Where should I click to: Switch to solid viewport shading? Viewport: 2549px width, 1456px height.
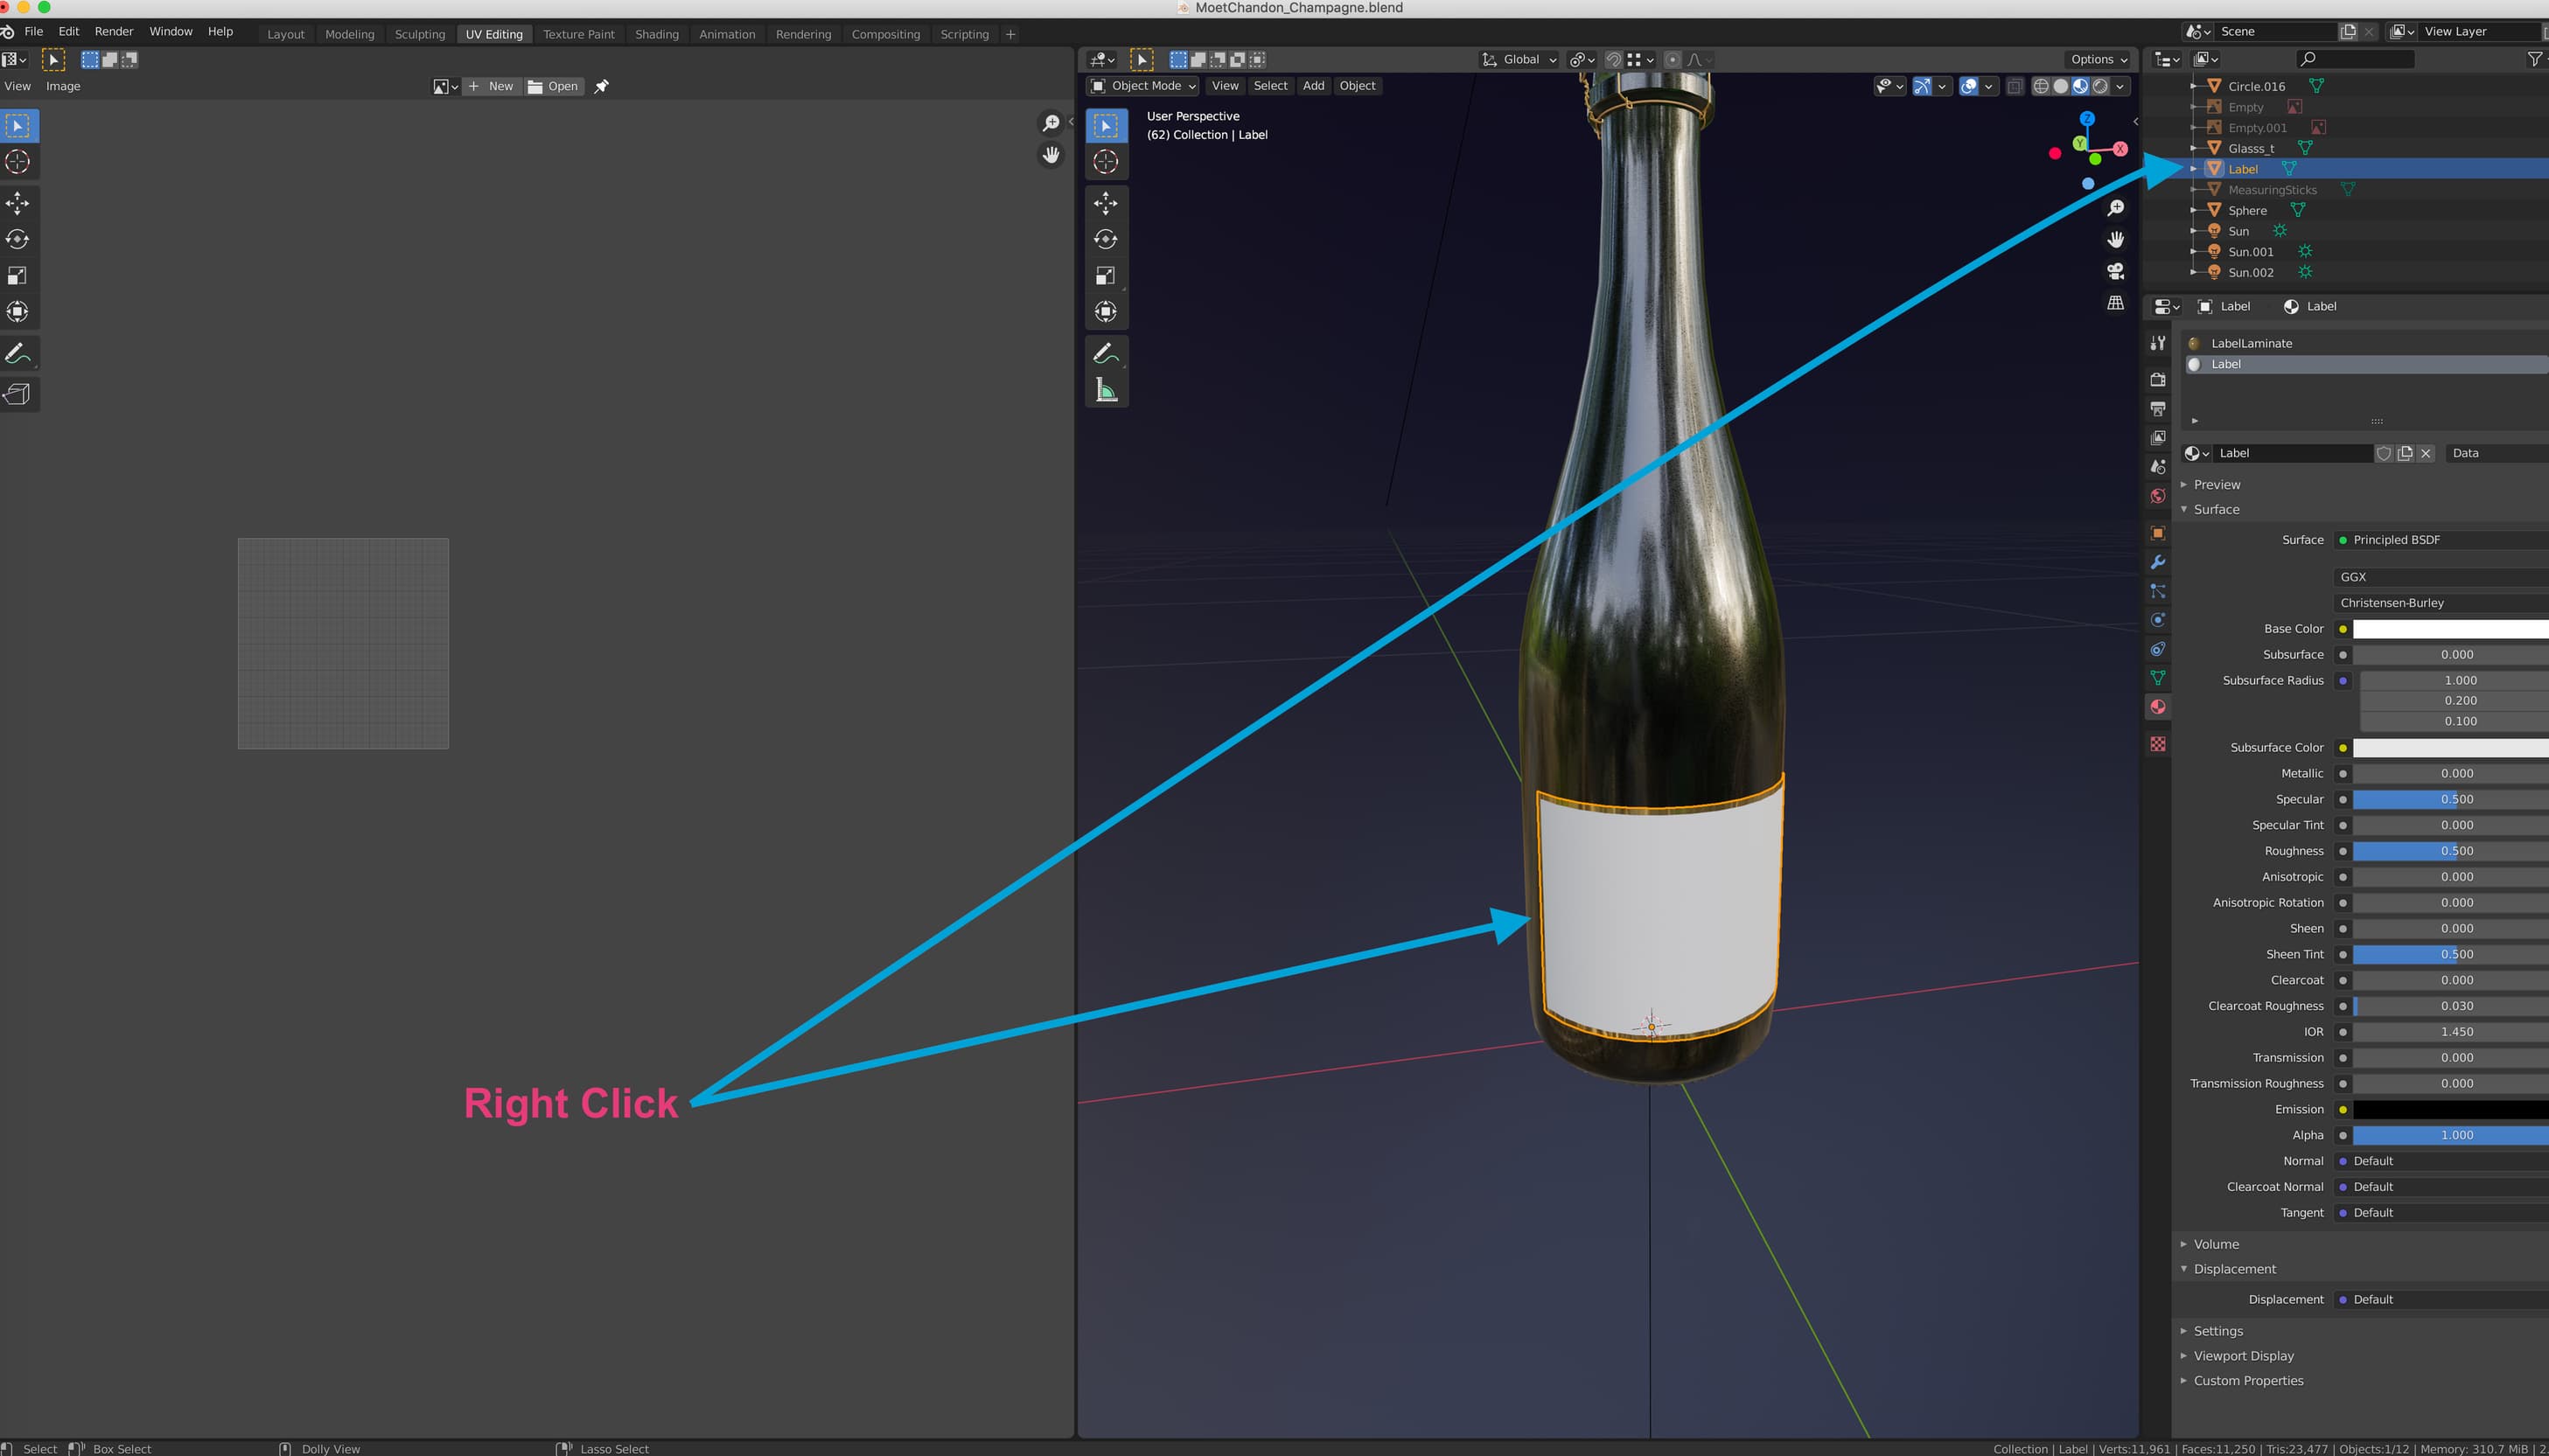pos(2061,86)
